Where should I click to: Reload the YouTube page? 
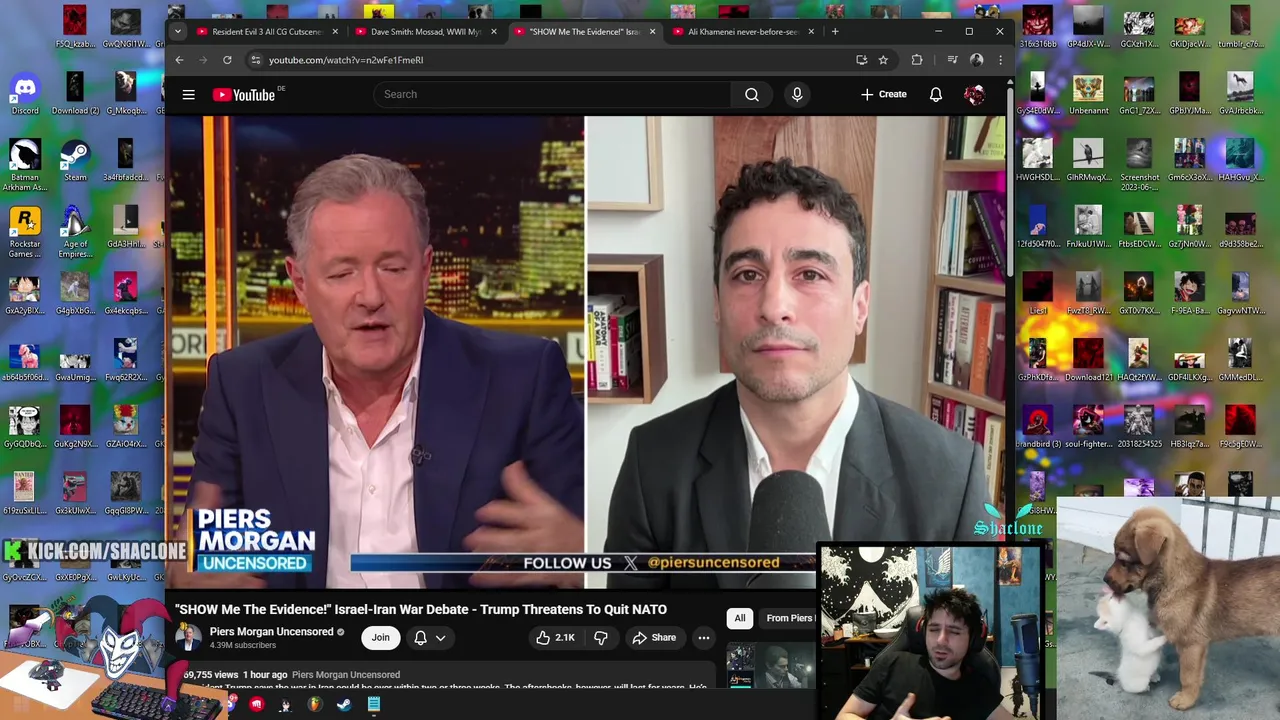click(x=227, y=60)
